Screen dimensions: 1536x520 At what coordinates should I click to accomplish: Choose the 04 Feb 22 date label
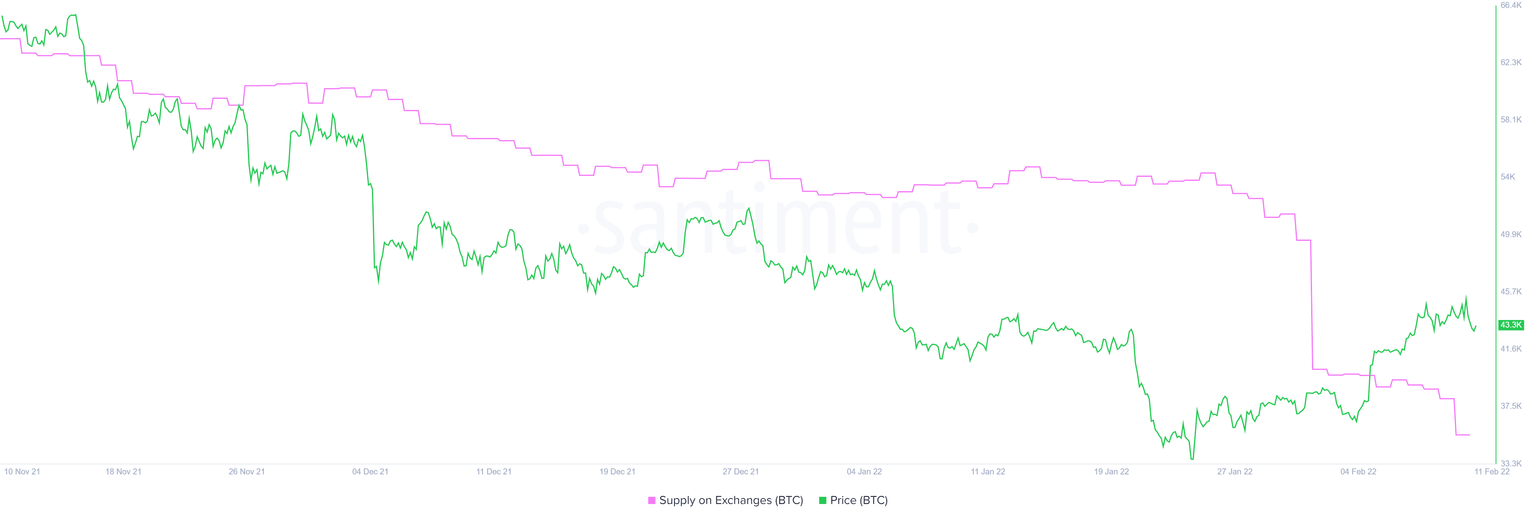click(x=1358, y=471)
